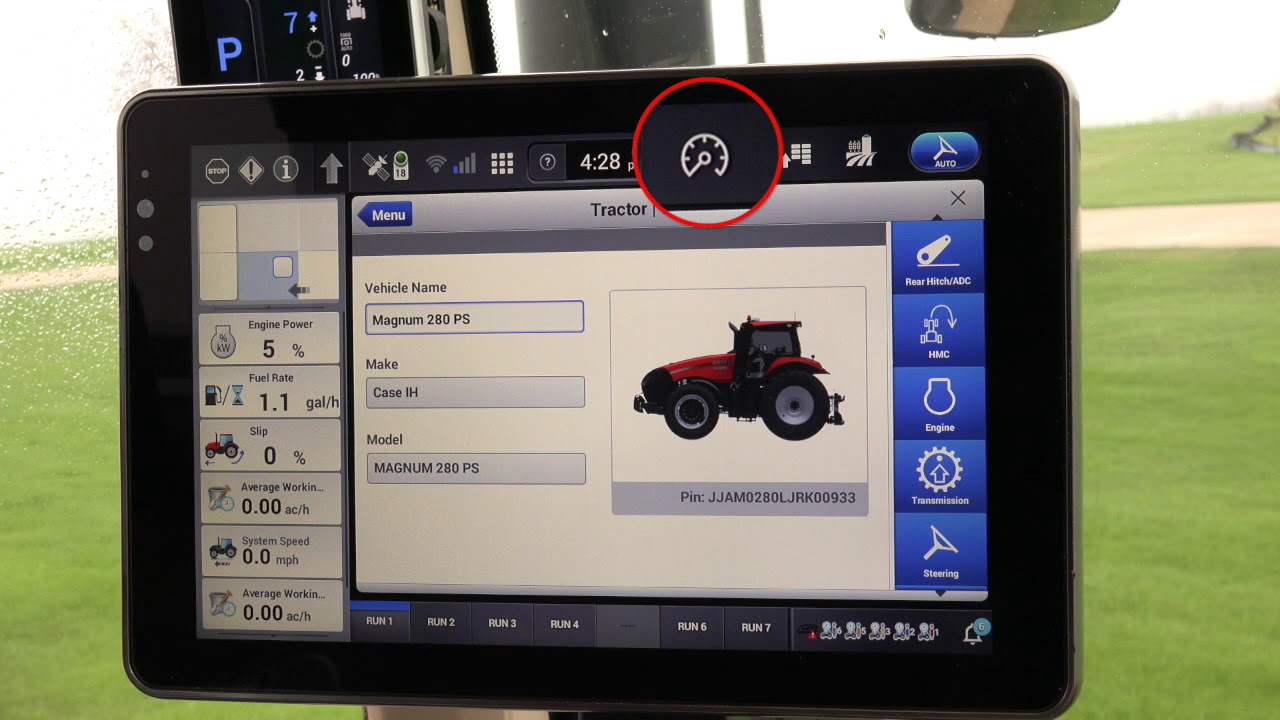1280x720 pixels.
Task: Switch to RUN 1 tab
Action: point(379,622)
